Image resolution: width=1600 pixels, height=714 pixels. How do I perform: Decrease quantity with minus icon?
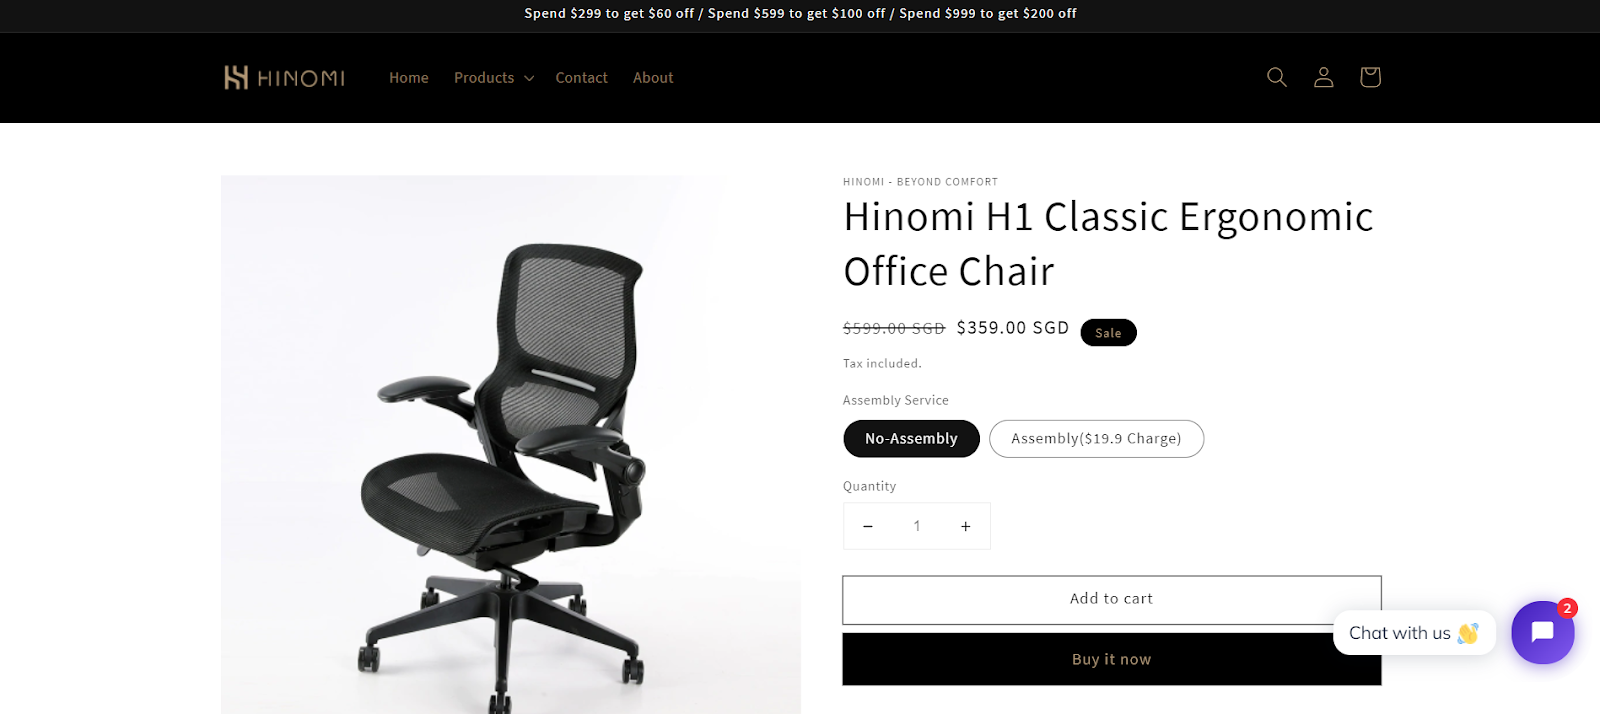(868, 526)
